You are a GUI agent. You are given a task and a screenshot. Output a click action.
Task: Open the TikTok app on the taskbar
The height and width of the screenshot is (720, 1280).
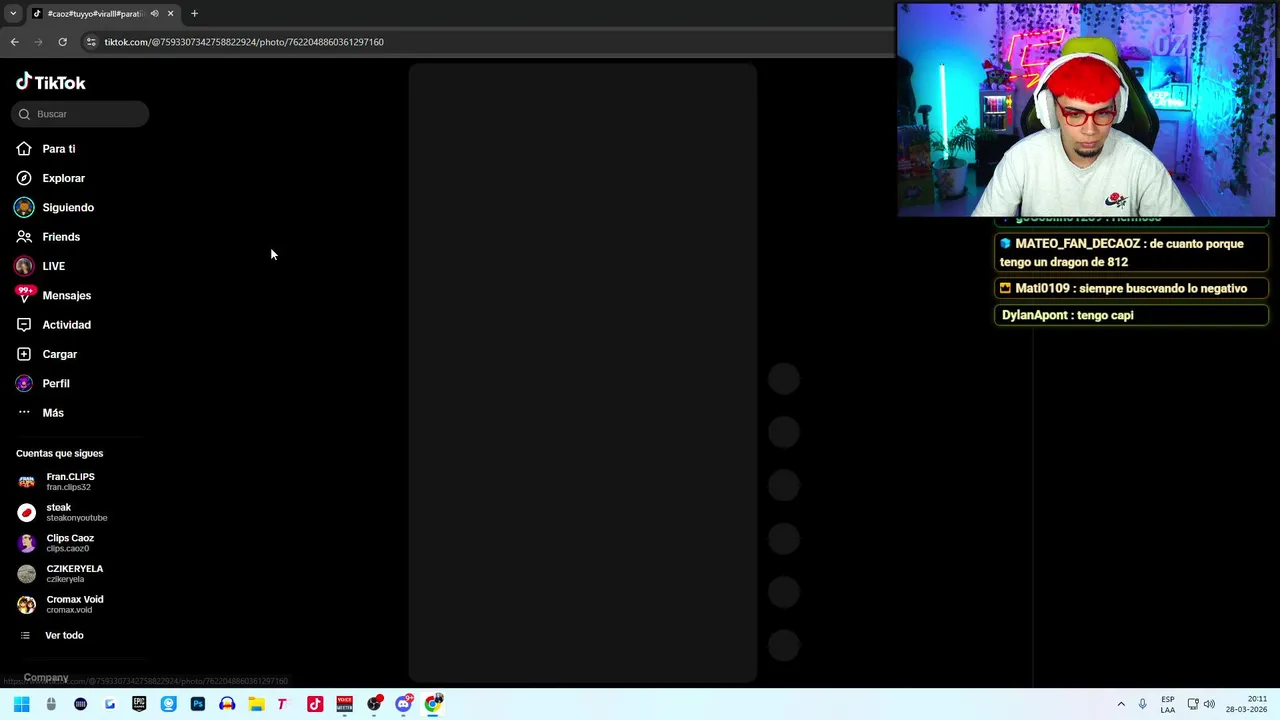[315, 704]
